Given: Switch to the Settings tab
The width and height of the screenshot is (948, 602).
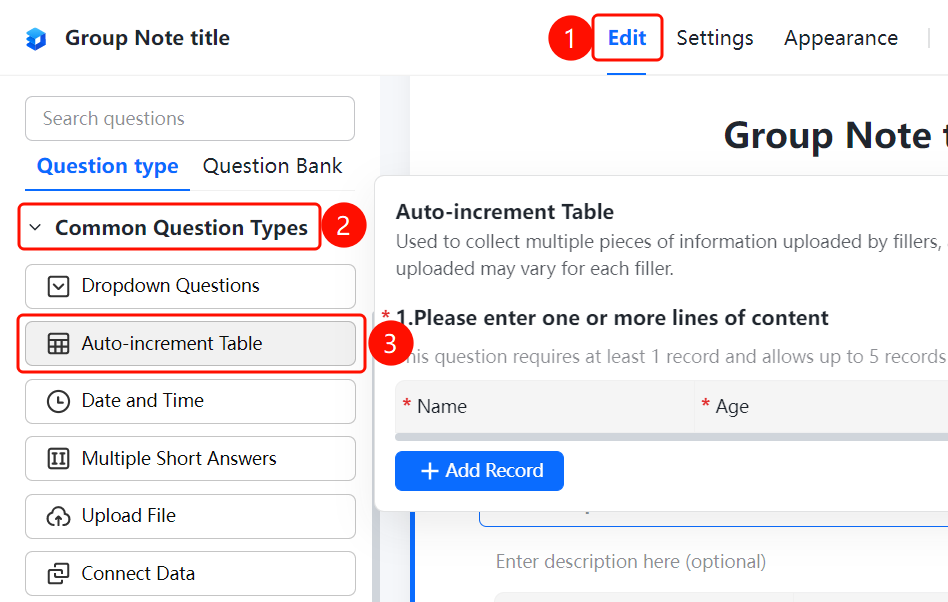Looking at the screenshot, I should click(x=715, y=37).
